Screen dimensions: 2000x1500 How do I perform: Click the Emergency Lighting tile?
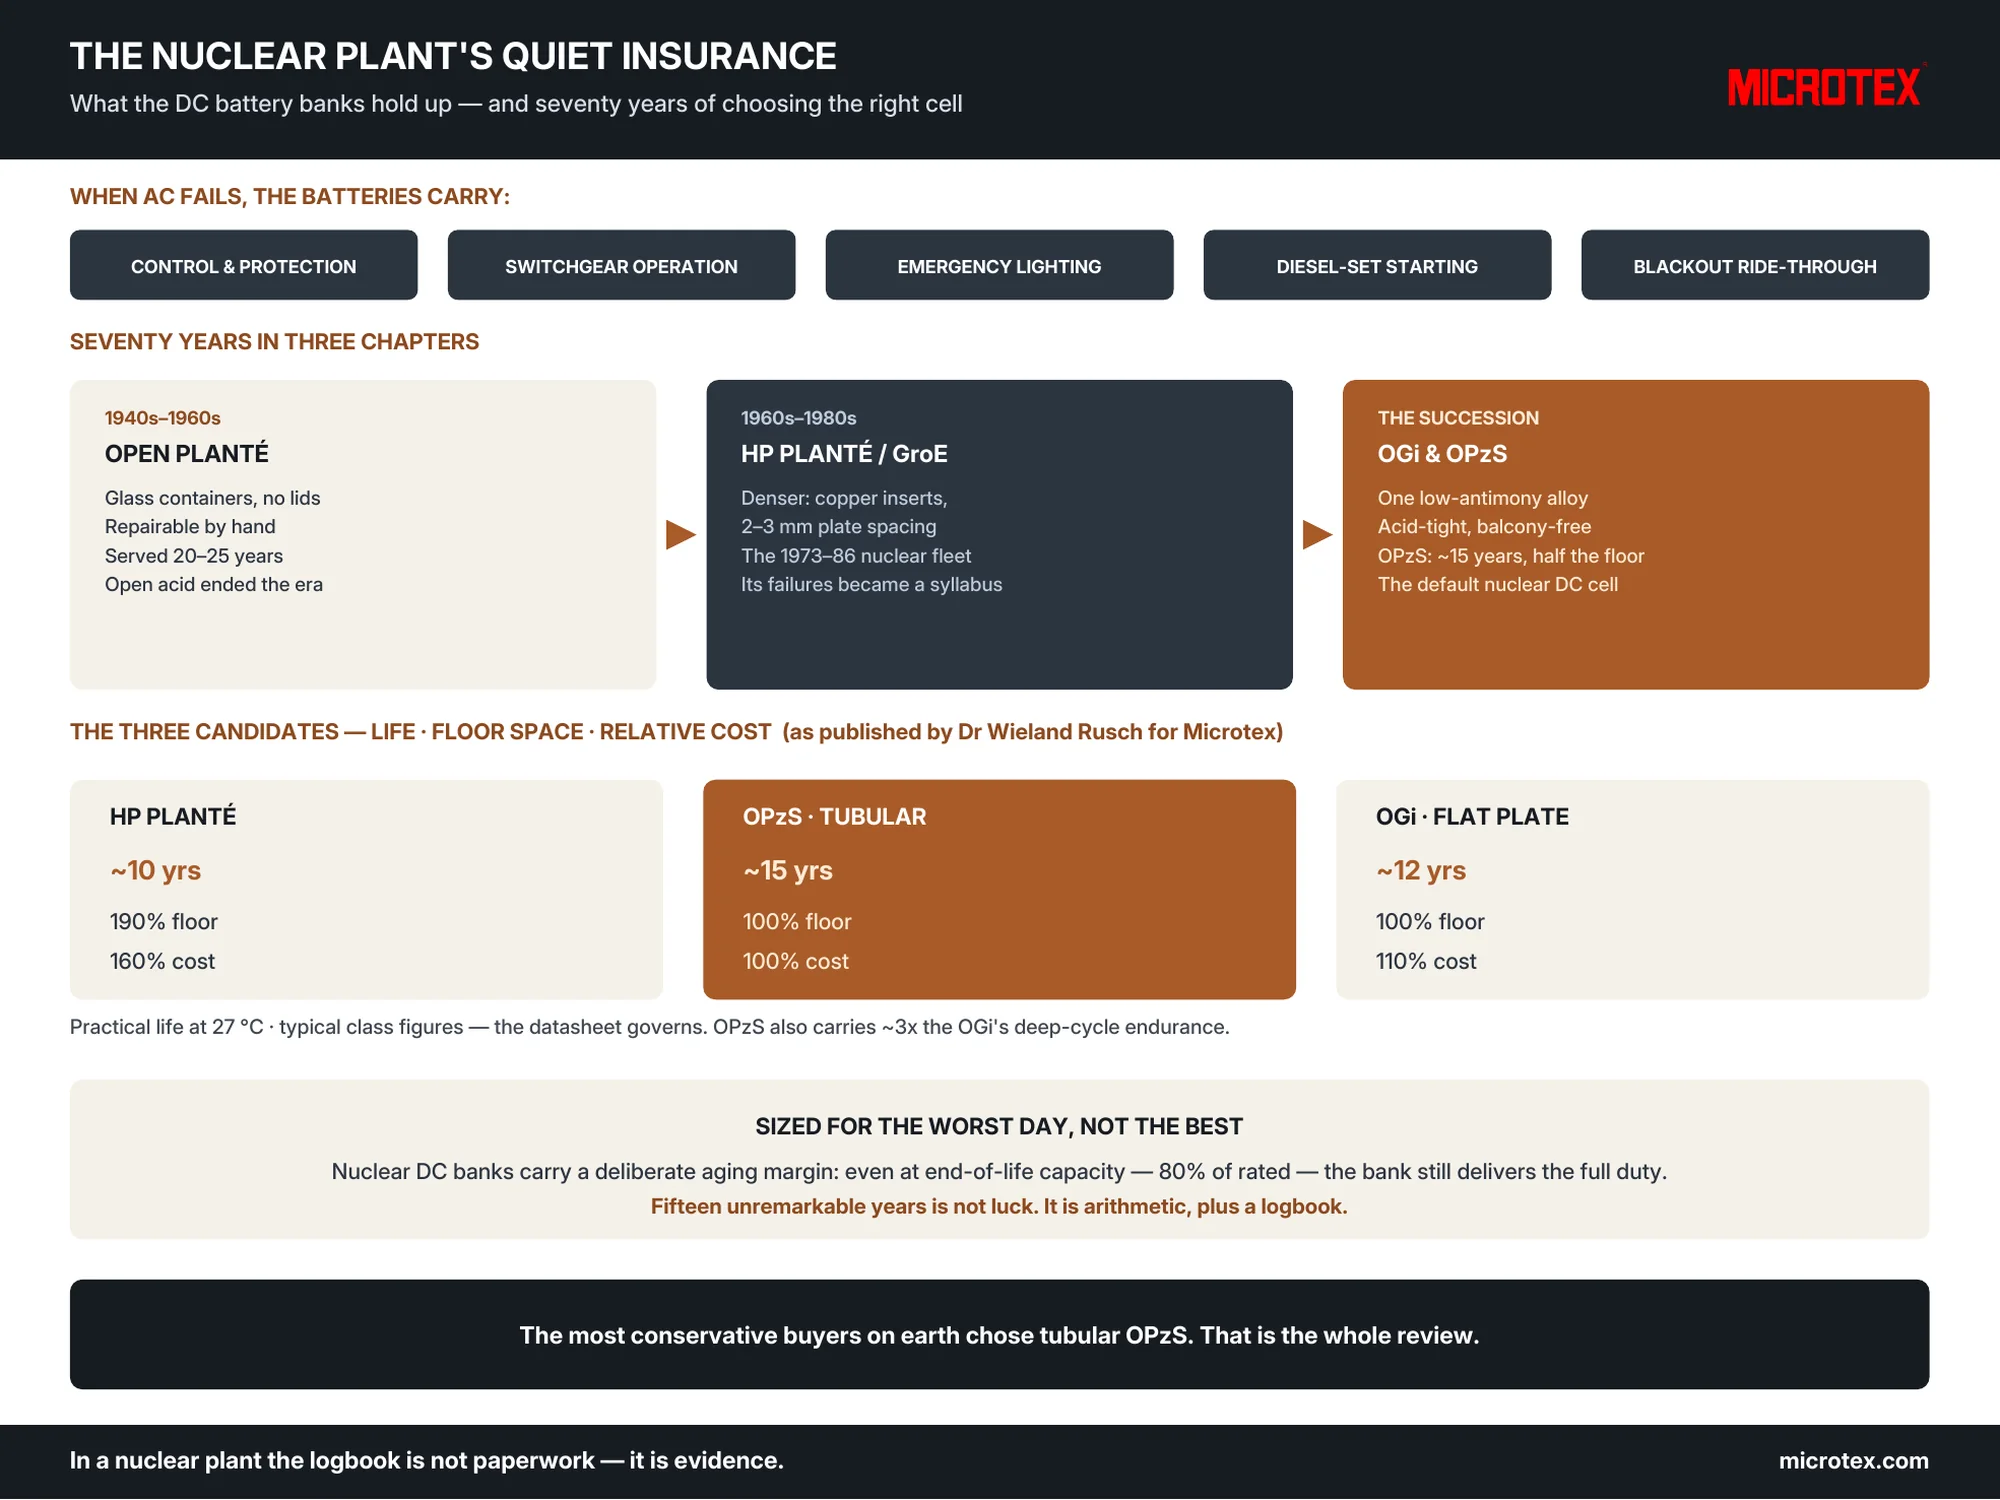(999, 265)
